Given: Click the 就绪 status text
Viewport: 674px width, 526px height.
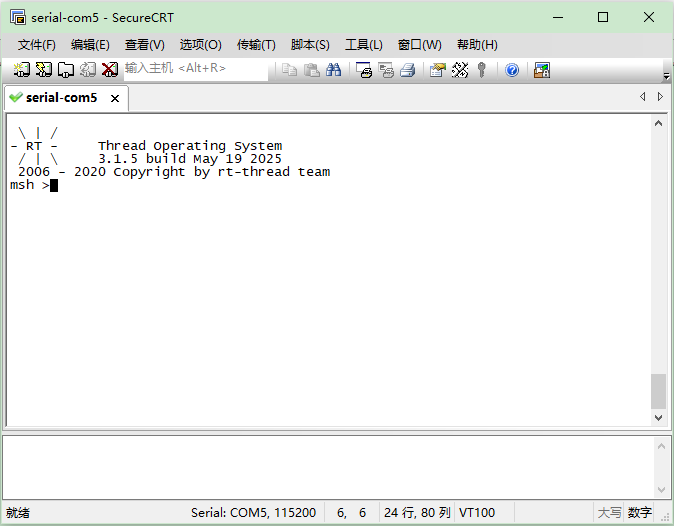Looking at the screenshot, I should [x=18, y=513].
